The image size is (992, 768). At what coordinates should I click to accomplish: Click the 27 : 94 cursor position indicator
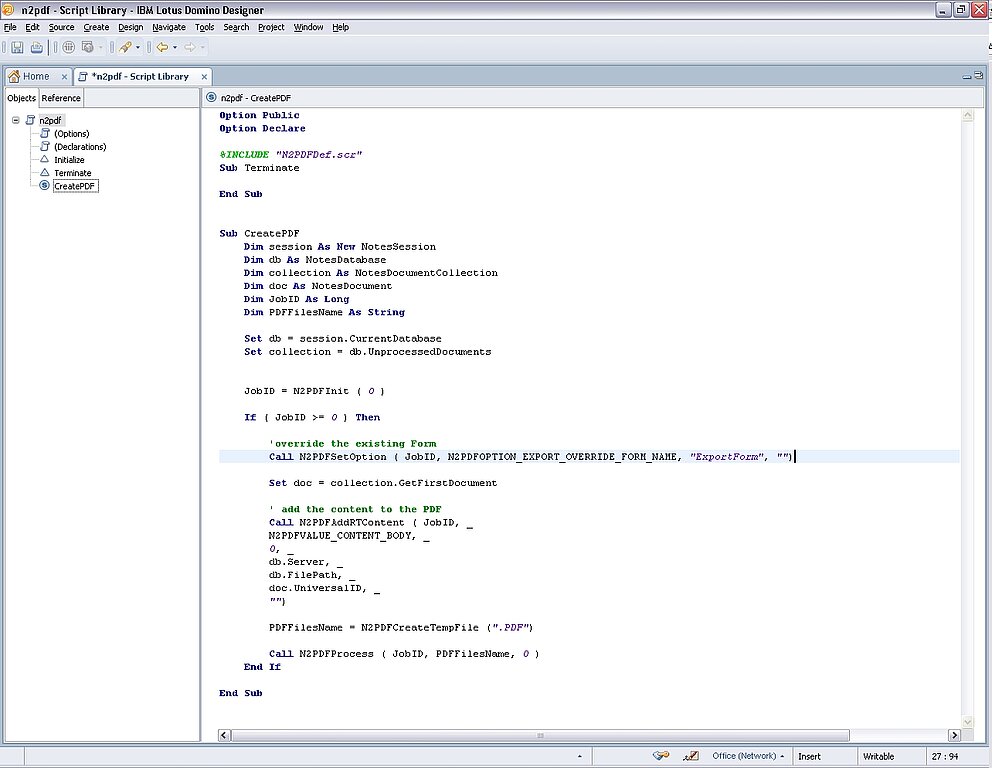pyautogui.click(x=945, y=757)
